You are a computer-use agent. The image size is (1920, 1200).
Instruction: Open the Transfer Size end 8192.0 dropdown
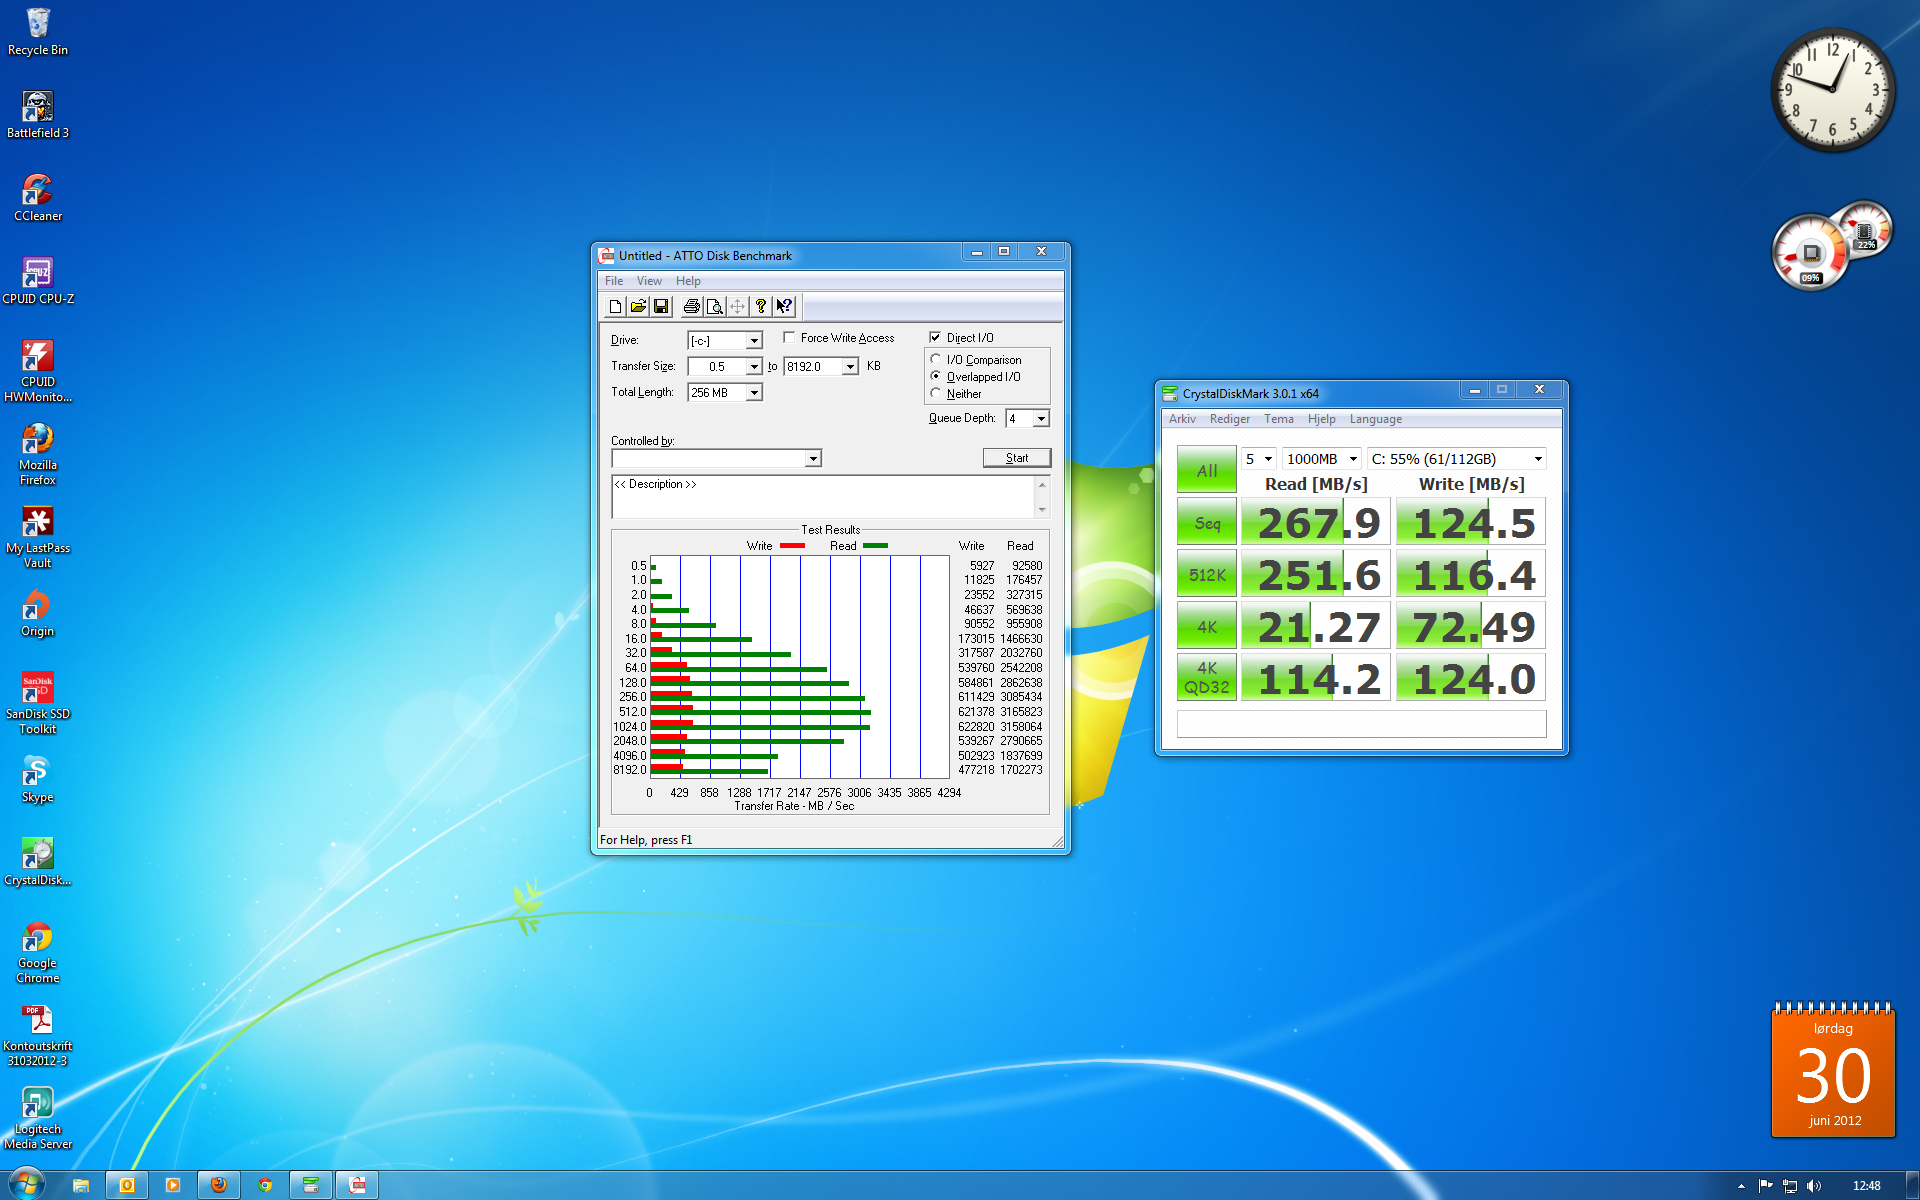pos(850,367)
